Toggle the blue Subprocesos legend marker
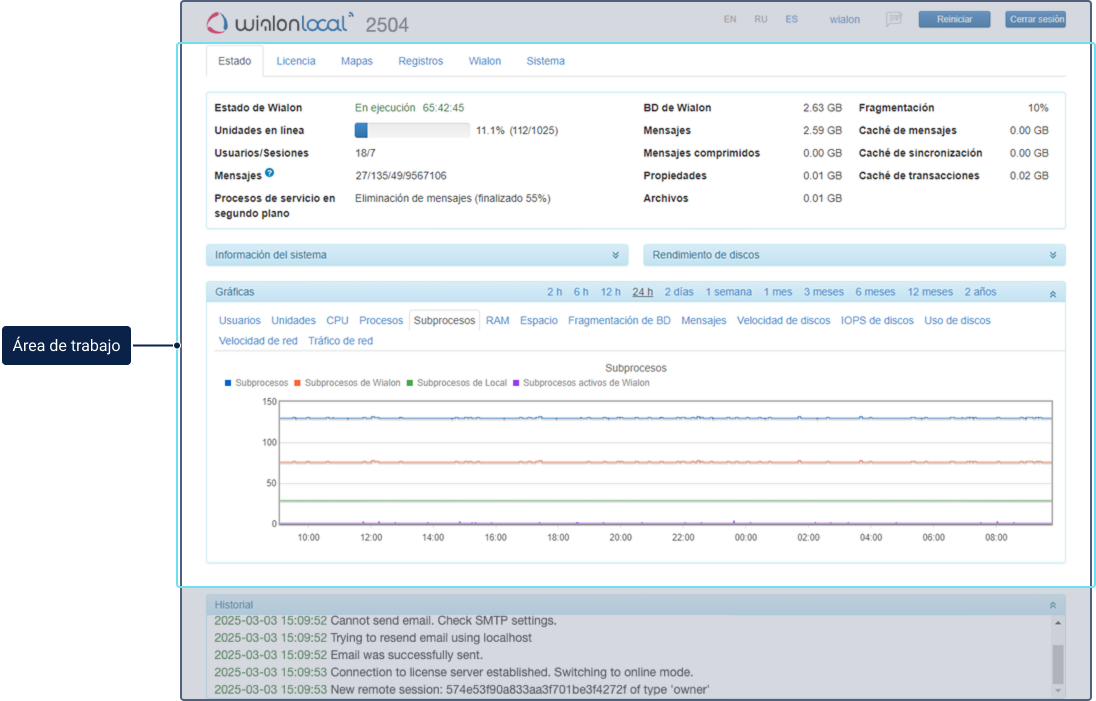This screenshot has width=1096, height=701. click(229, 383)
